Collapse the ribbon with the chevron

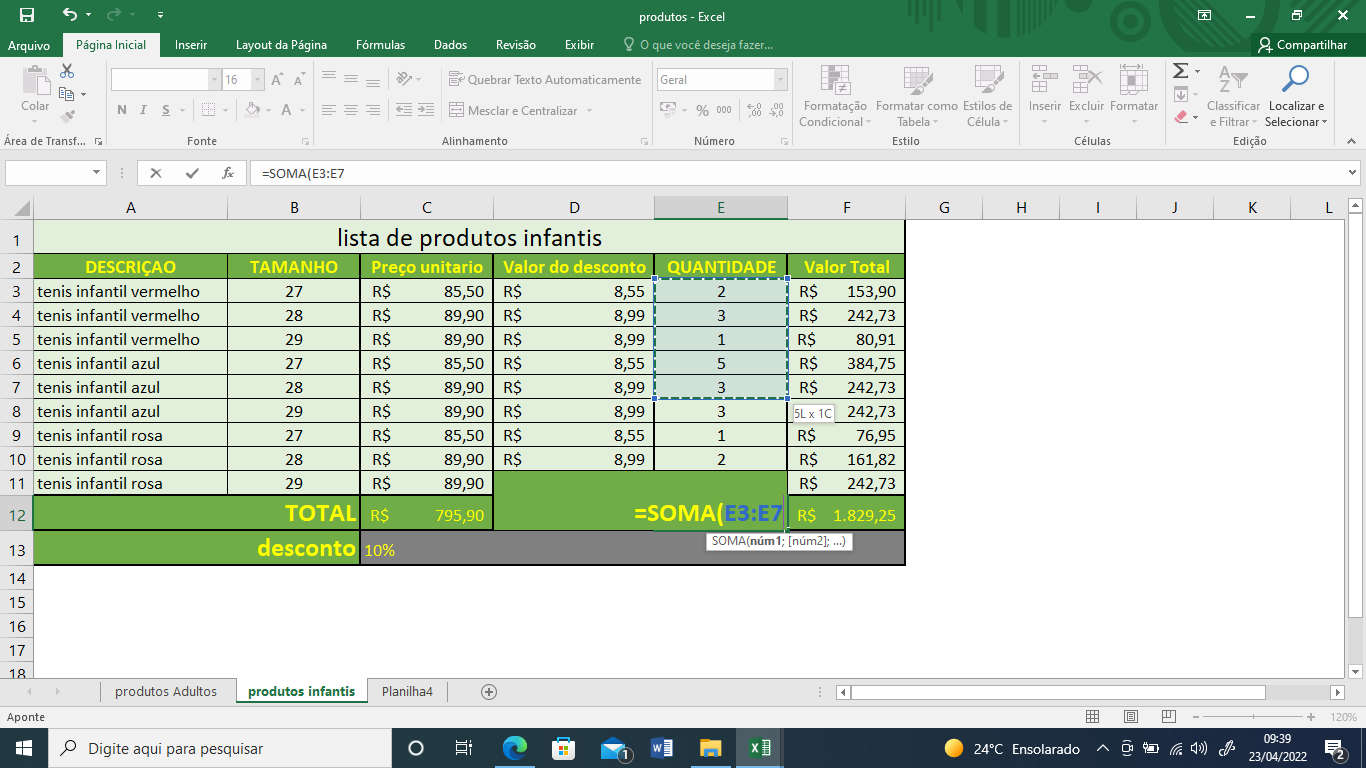[1352, 142]
